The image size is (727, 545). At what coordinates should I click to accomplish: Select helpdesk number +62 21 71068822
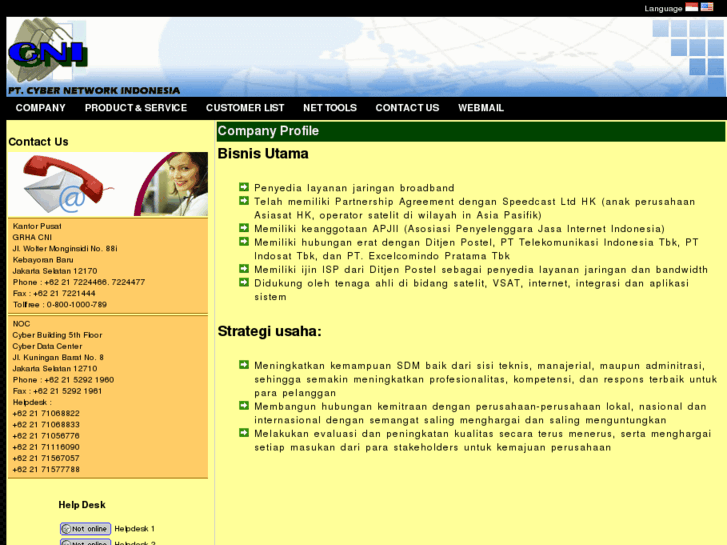(x=46, y=413)
